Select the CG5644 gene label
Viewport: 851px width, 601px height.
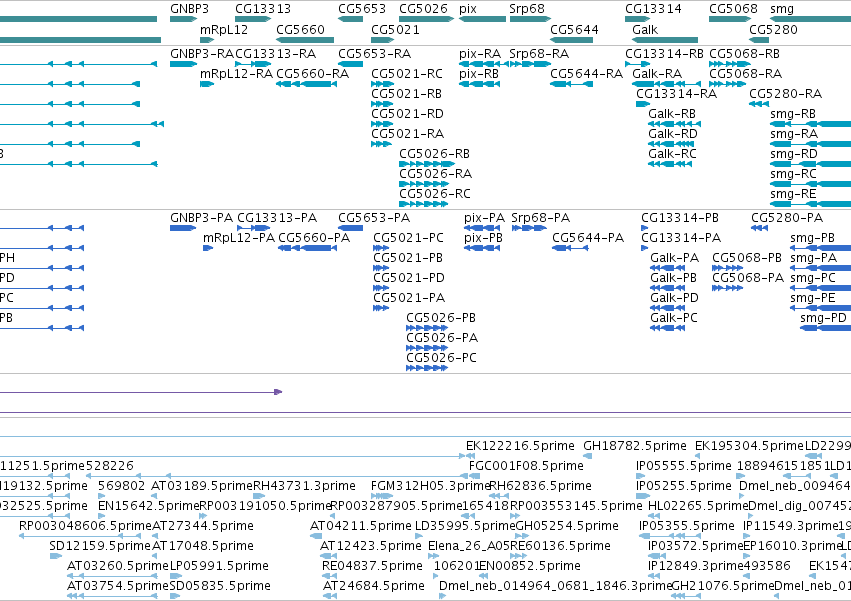(574, 29)
